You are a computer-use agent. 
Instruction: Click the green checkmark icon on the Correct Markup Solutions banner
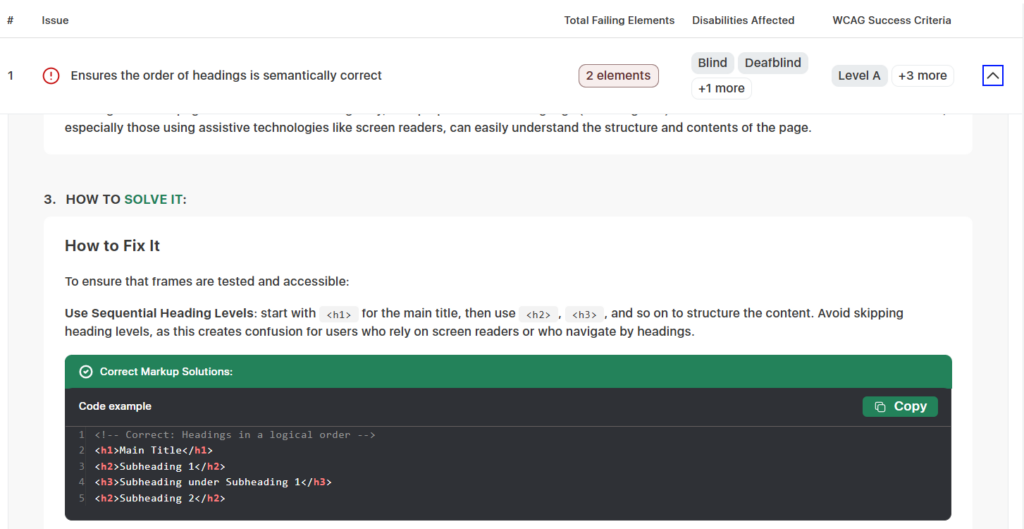click(86, 372)
